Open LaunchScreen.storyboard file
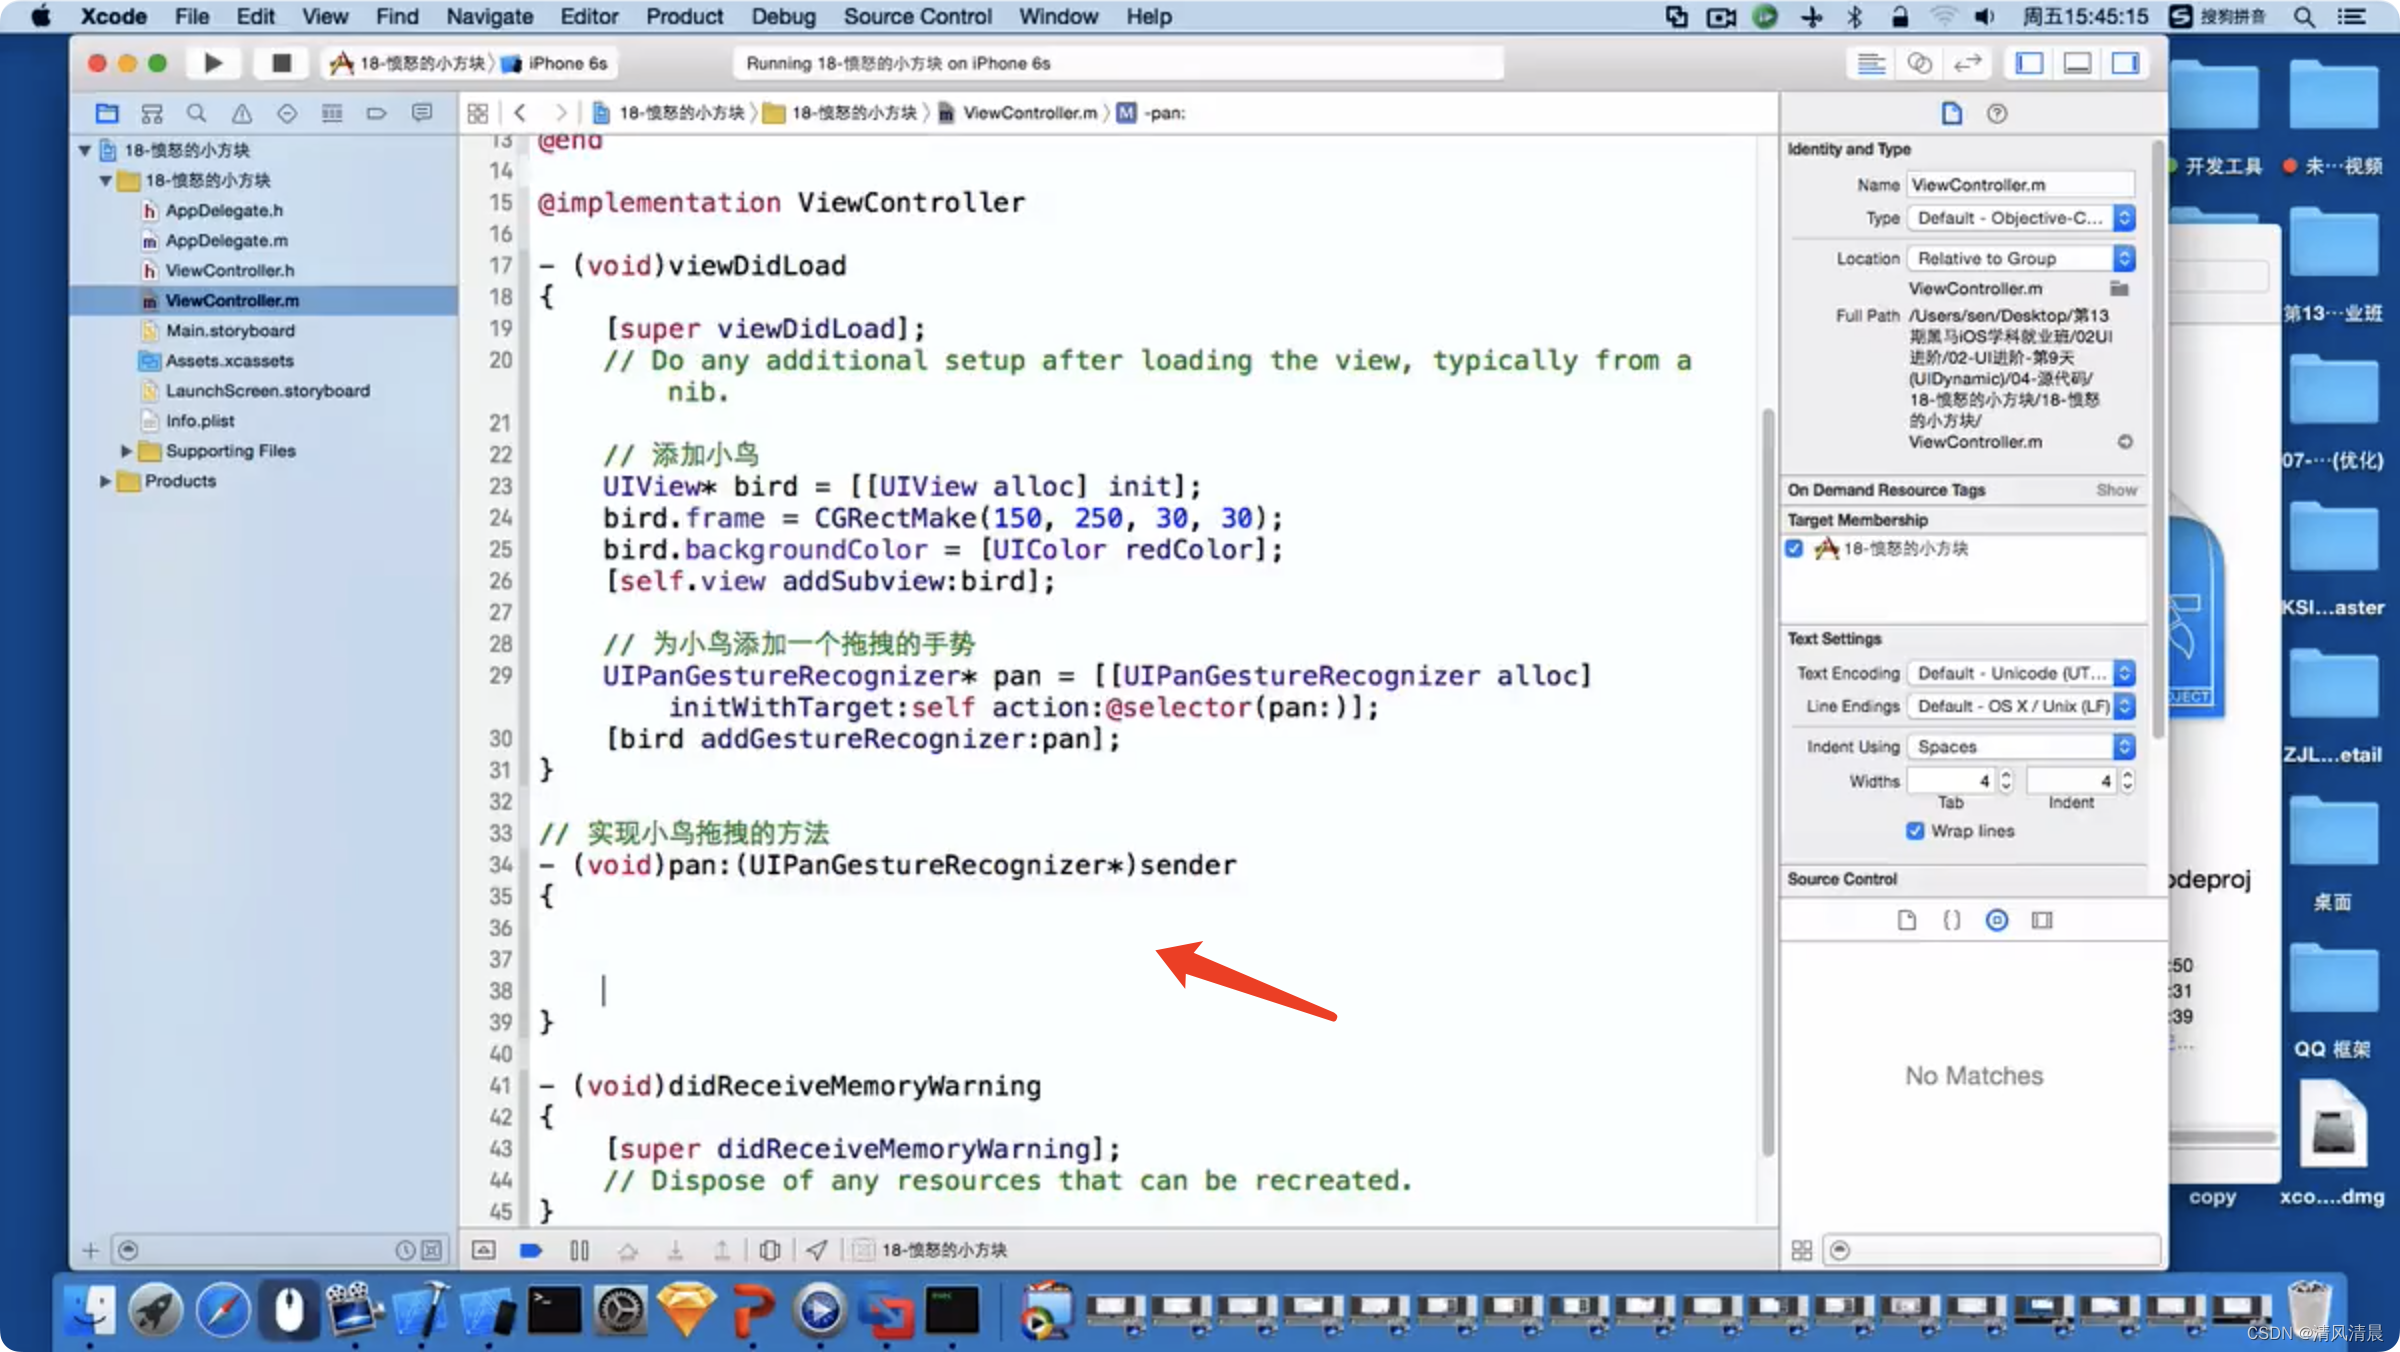Image resolution: width=2400 pixels, height=1352 pixels. click(x=267, y=390)
